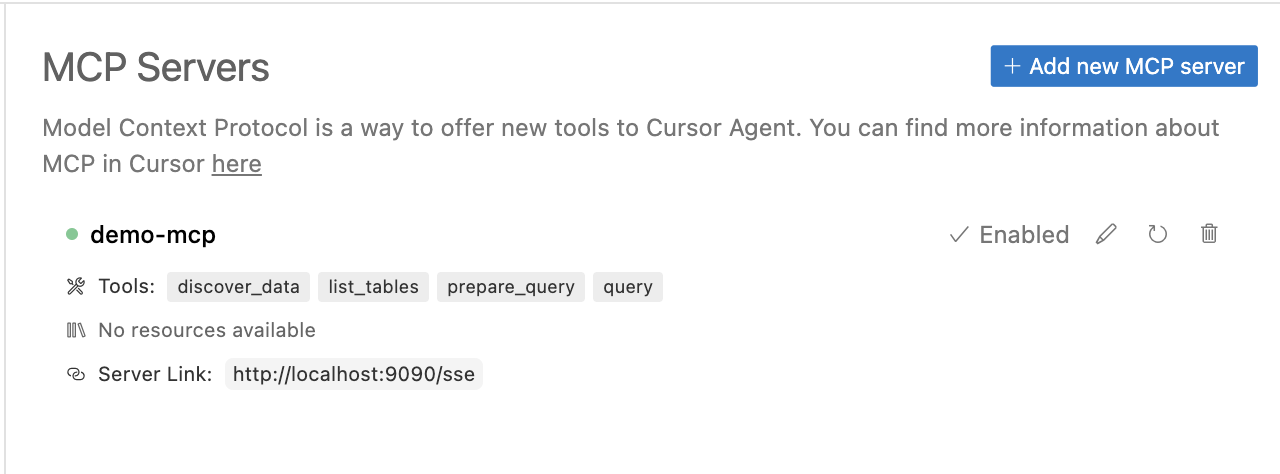Delete demo-mcp using the trash icon
The width and height of the screenshot is (1280, 474).
point(1209,235)
